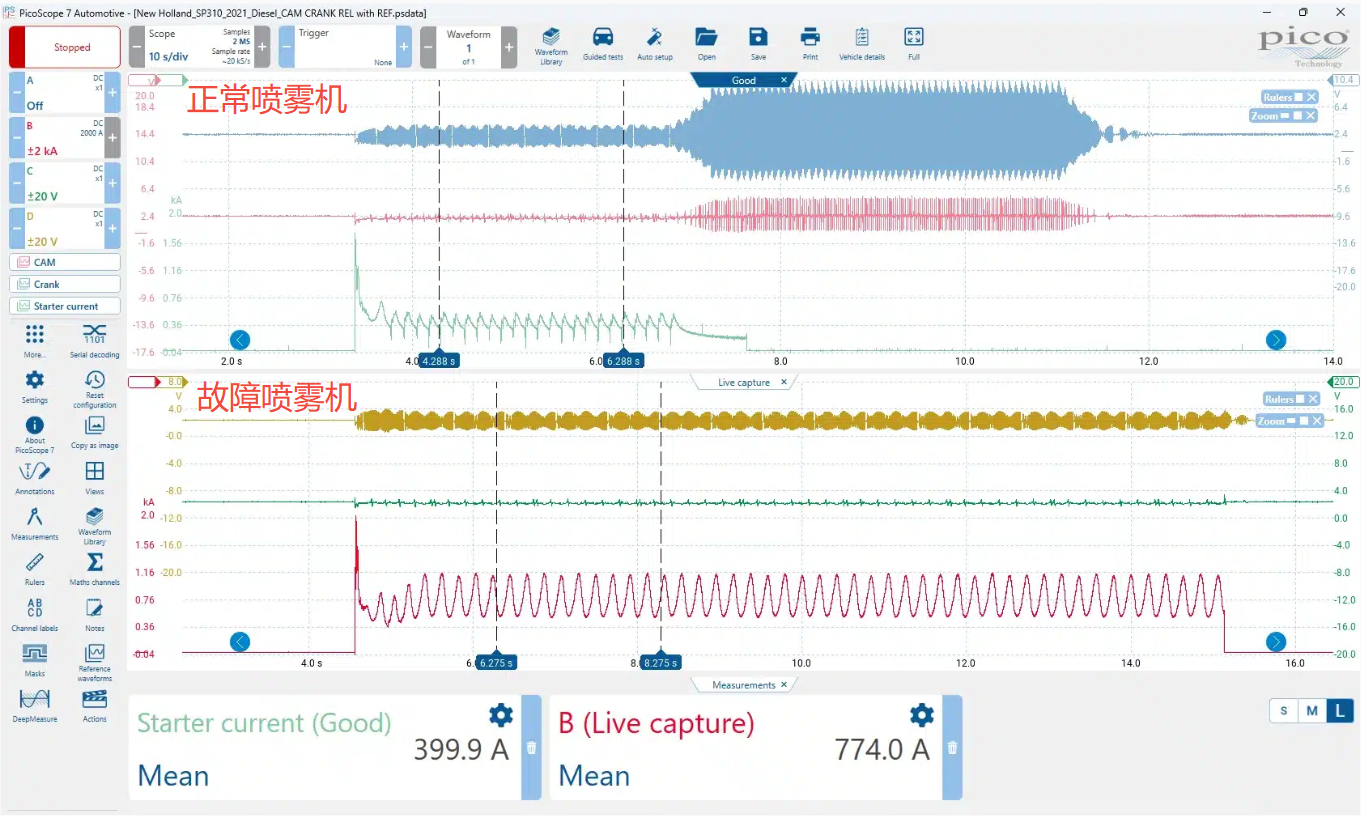Select medium measurement size M
Screen dimensions: 1361x816
point(1311,711)
